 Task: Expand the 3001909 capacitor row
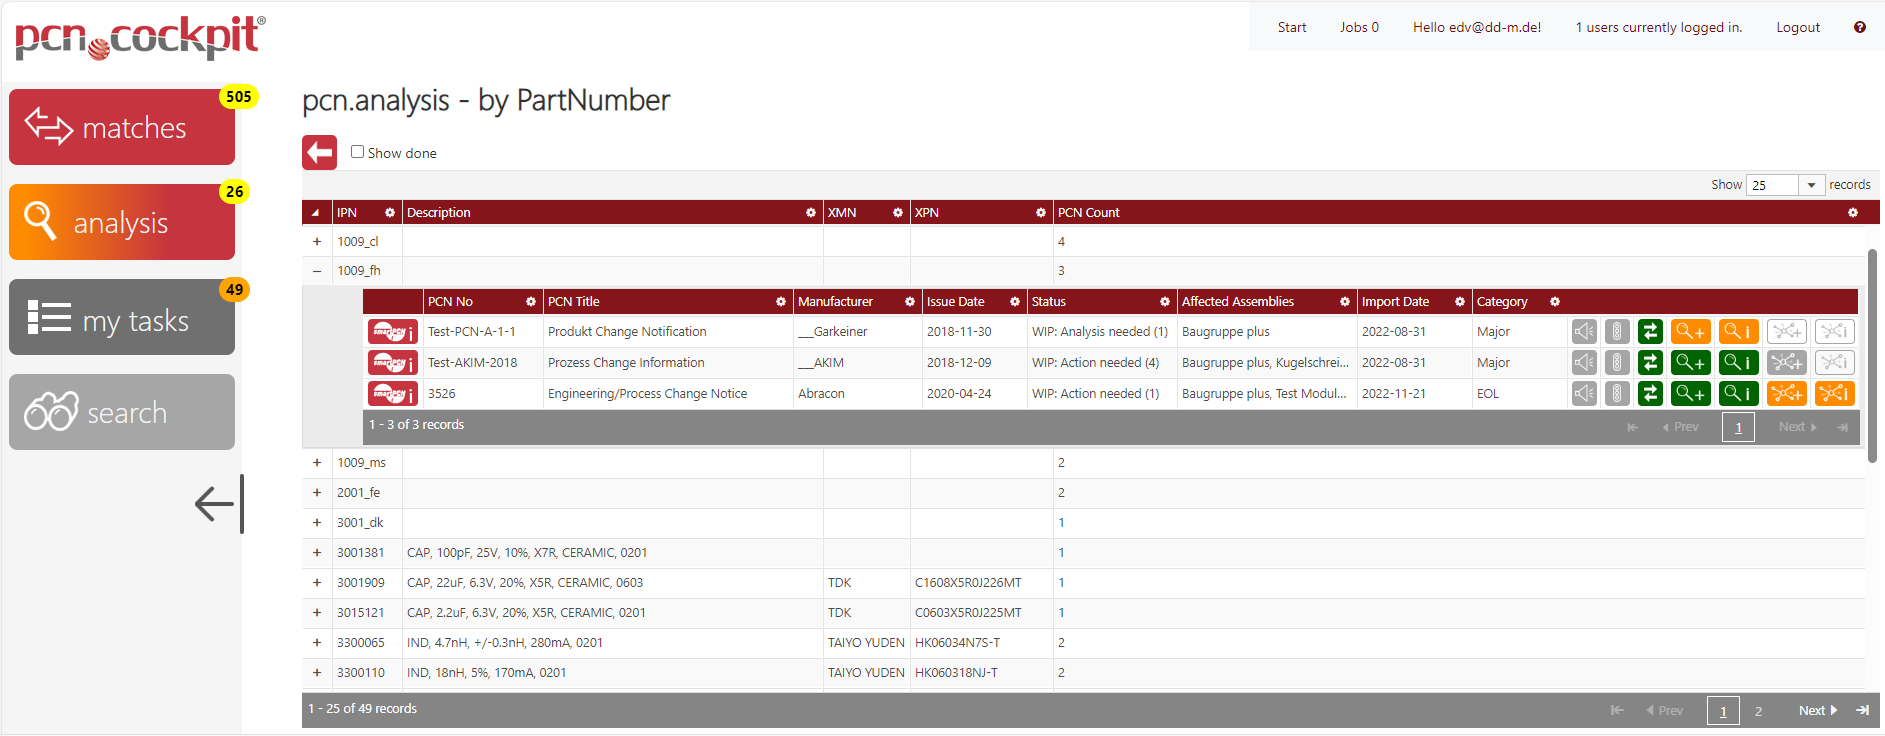point(317,583)
